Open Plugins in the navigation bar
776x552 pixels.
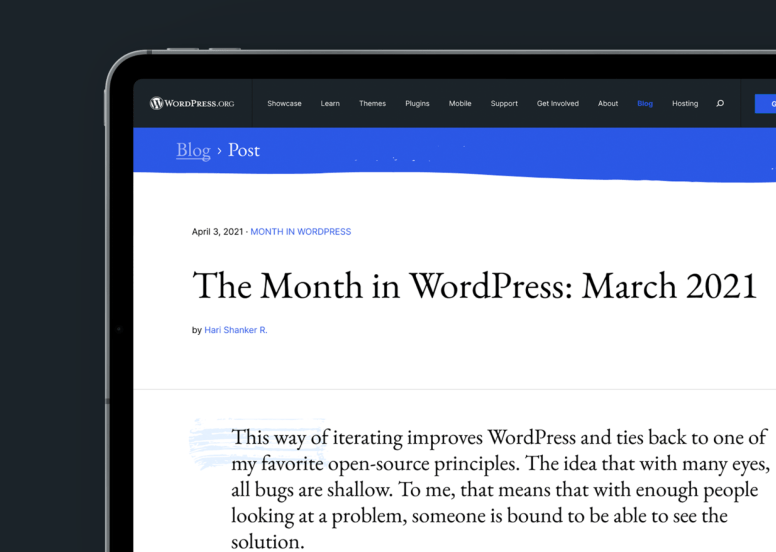417,103
